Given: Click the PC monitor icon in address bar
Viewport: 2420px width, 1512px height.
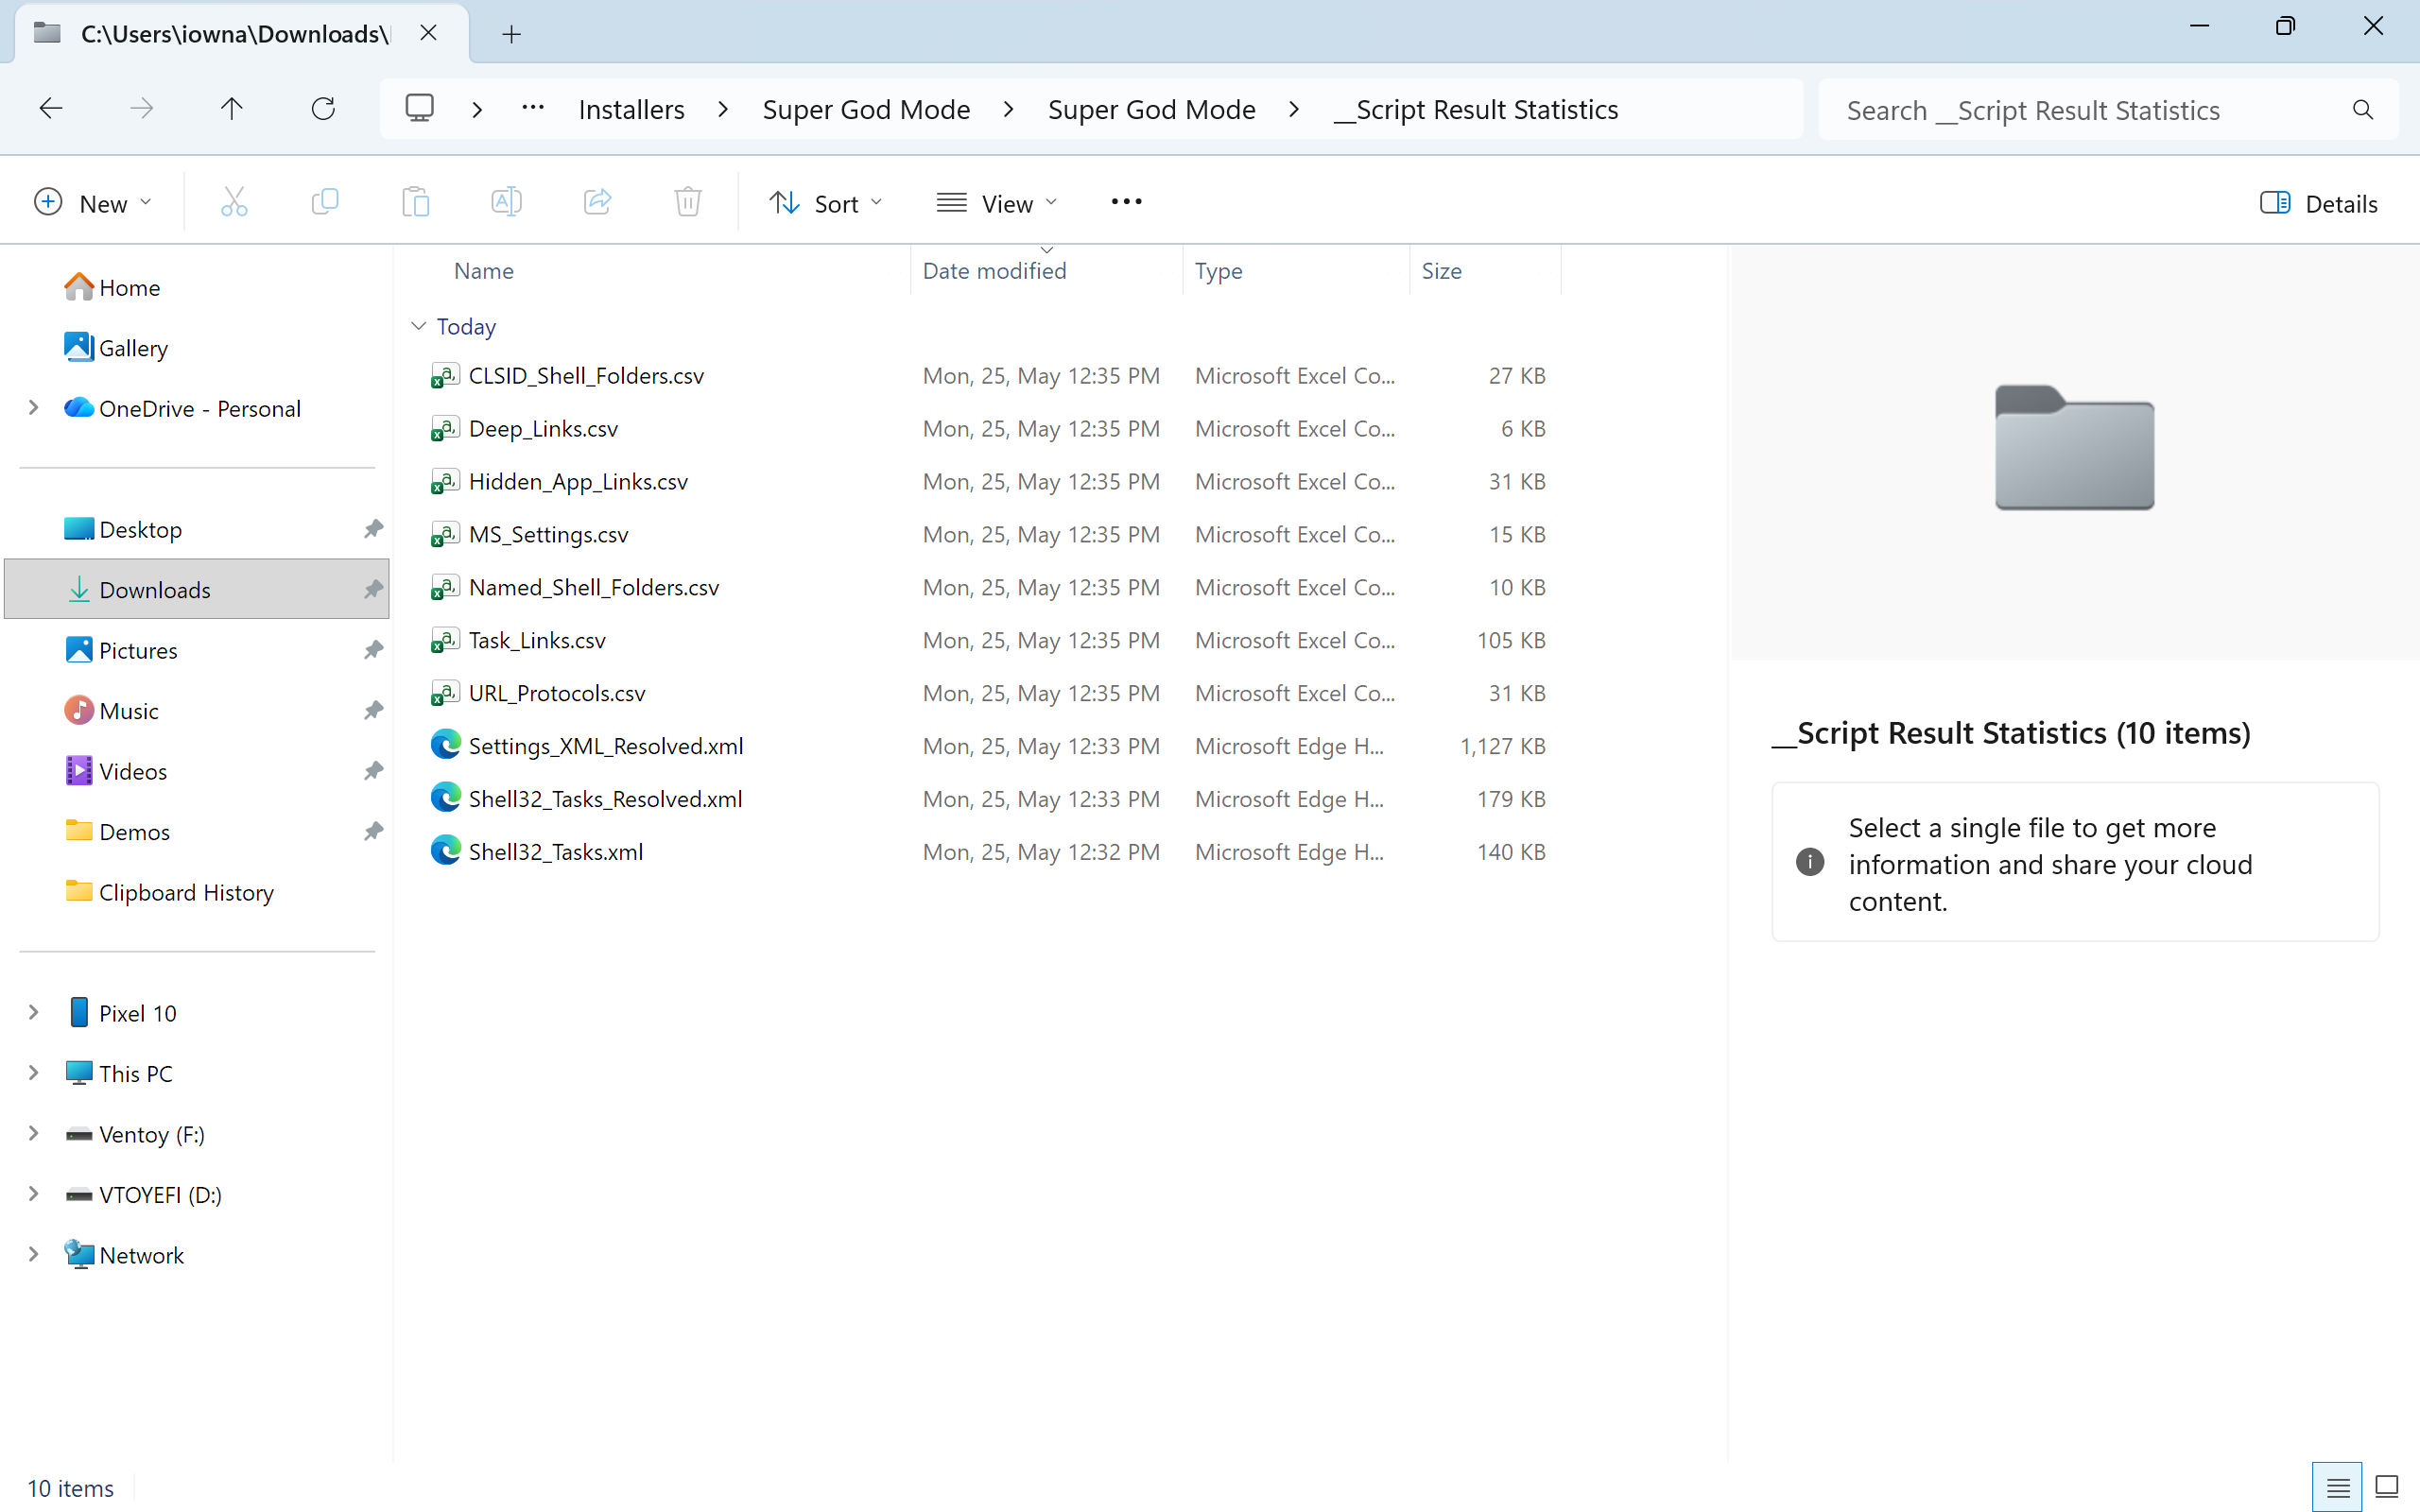Looking at the screenshot, I should pos(420,108).
